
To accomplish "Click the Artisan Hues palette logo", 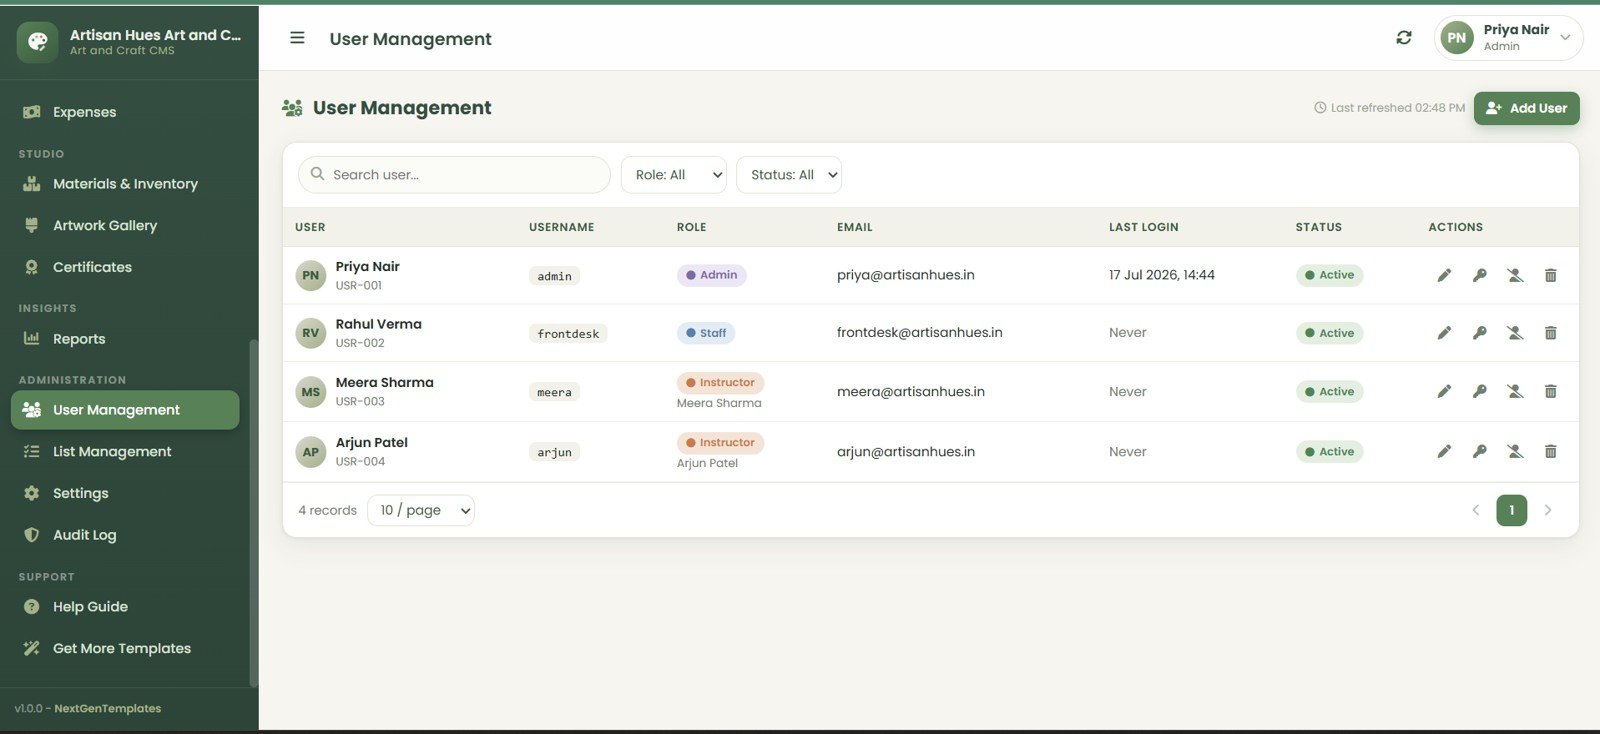I will (38, 41).
